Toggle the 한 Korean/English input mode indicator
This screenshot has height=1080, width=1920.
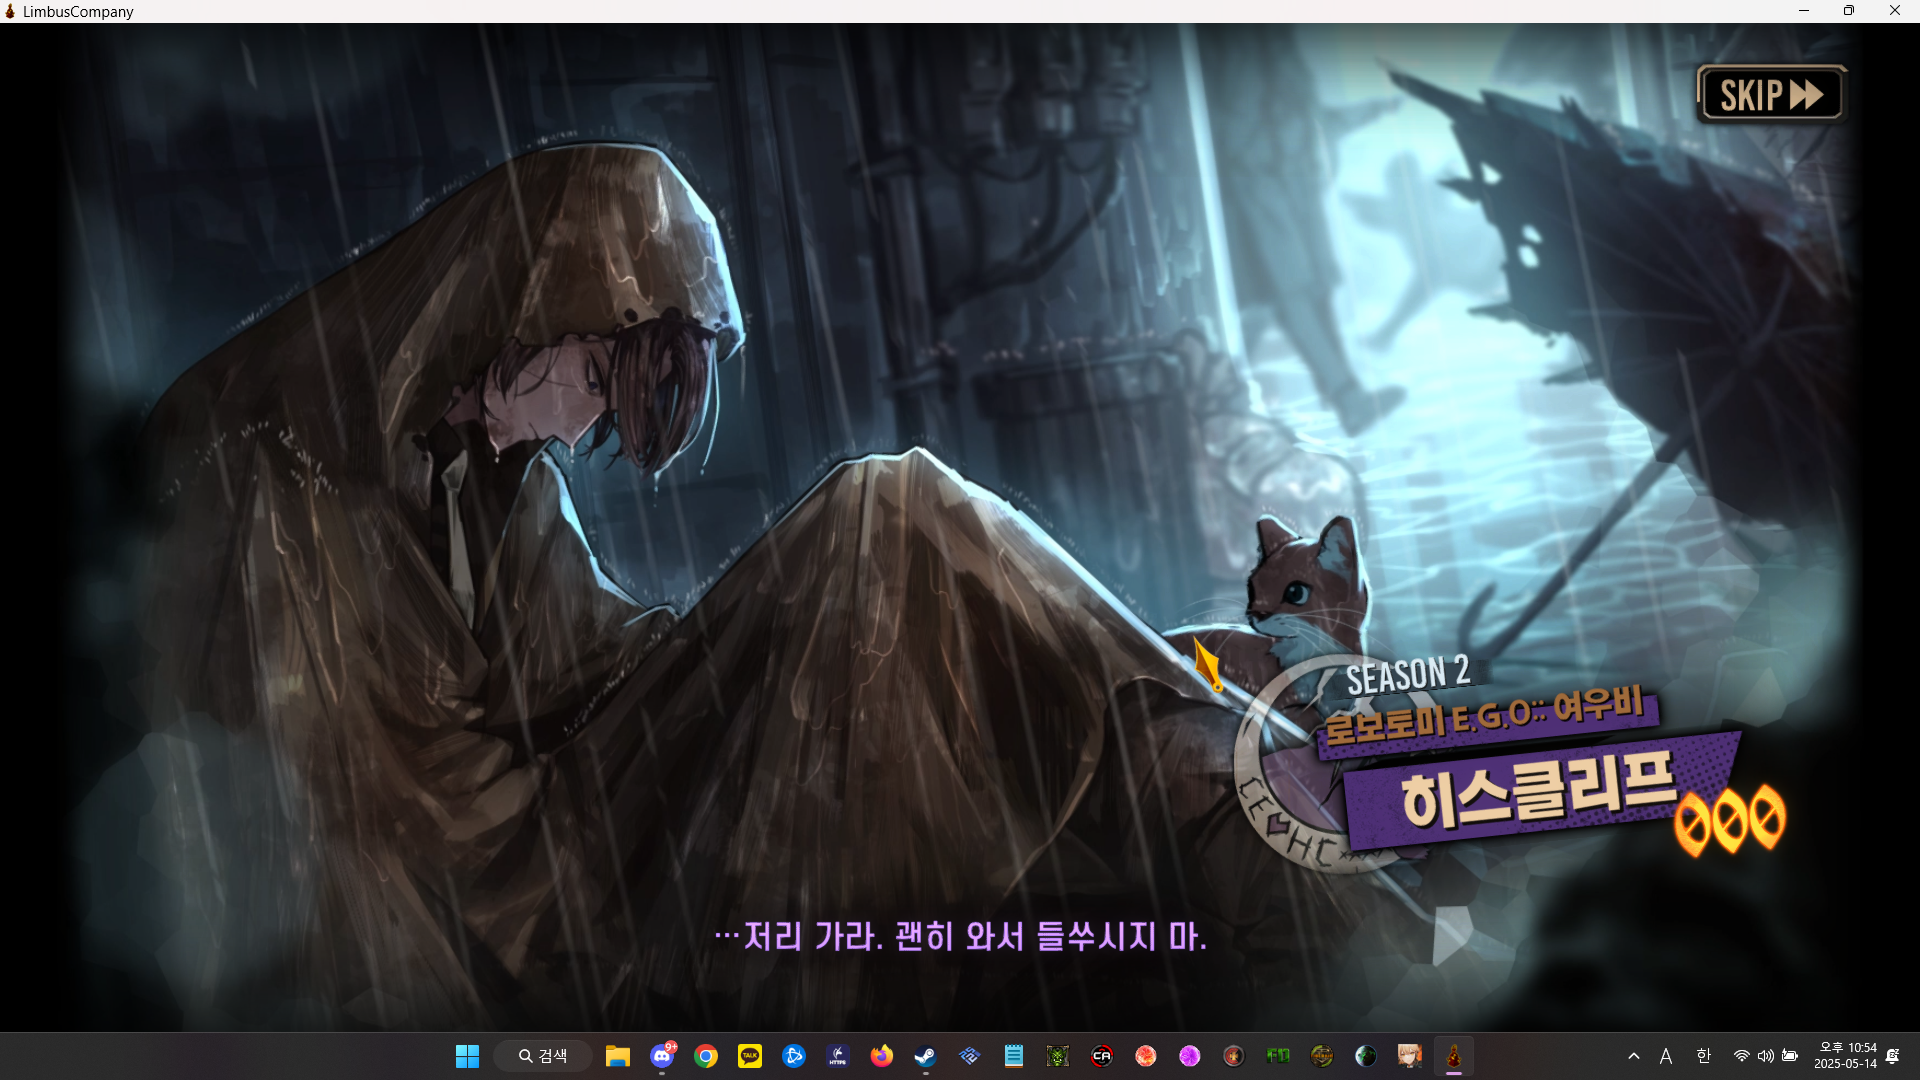(x=1704, y=1056)
